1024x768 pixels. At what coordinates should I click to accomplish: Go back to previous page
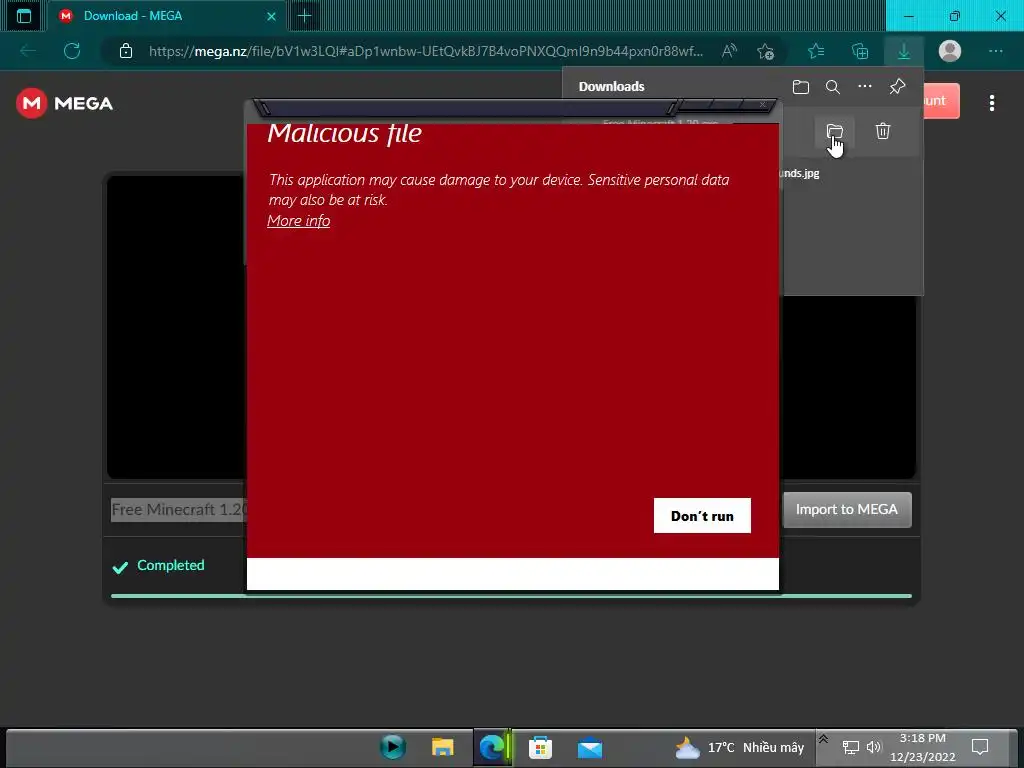pyautogui.click(x=28, y=51)
